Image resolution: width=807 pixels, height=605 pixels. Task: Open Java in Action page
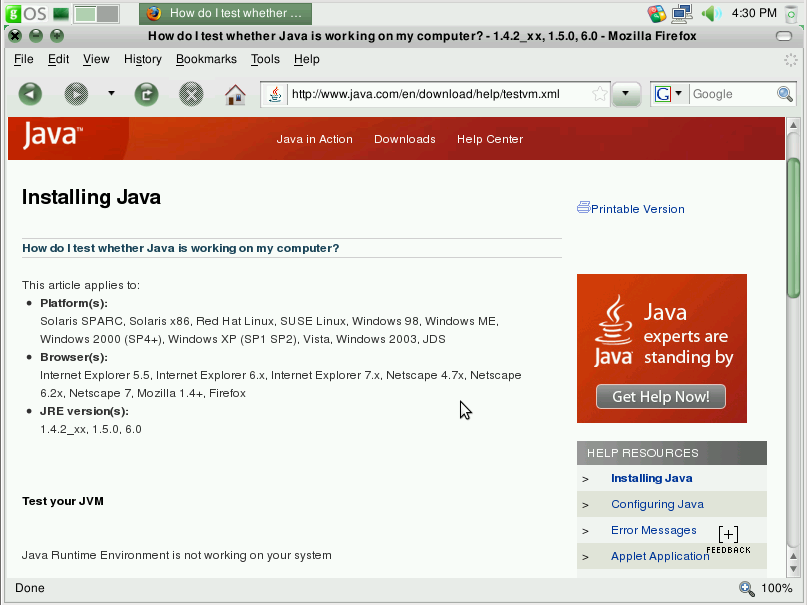click(314, 139)
